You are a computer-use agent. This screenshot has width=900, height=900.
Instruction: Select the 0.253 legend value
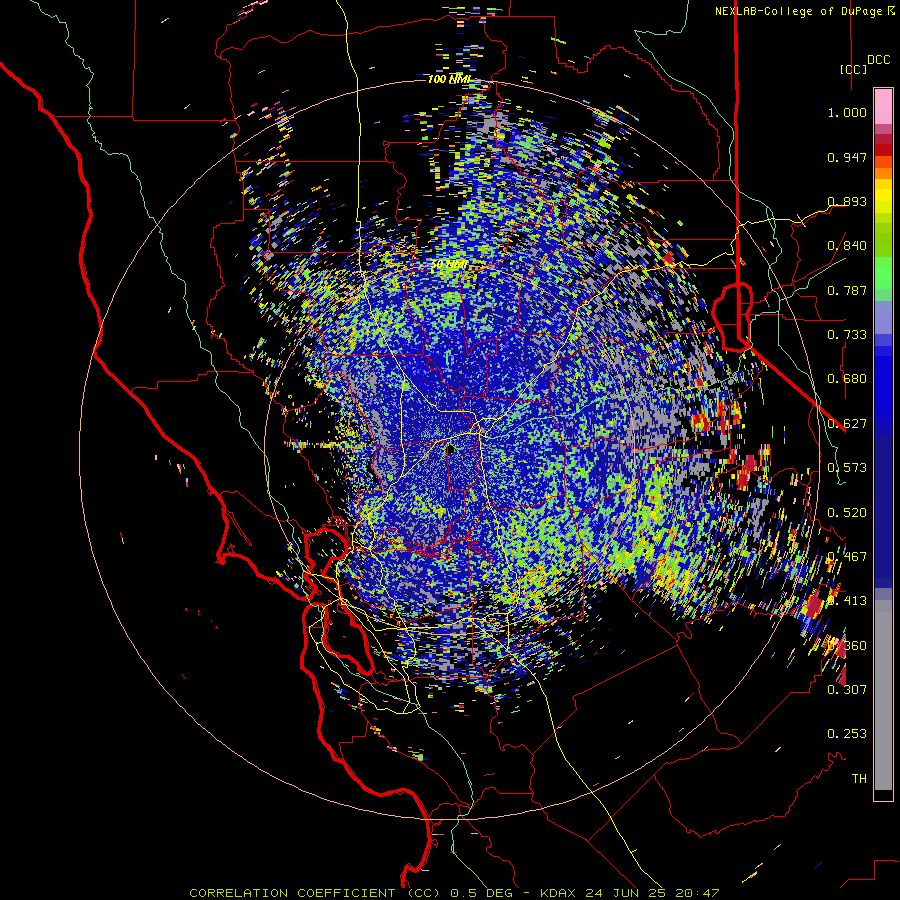click(x=847, y=734)
